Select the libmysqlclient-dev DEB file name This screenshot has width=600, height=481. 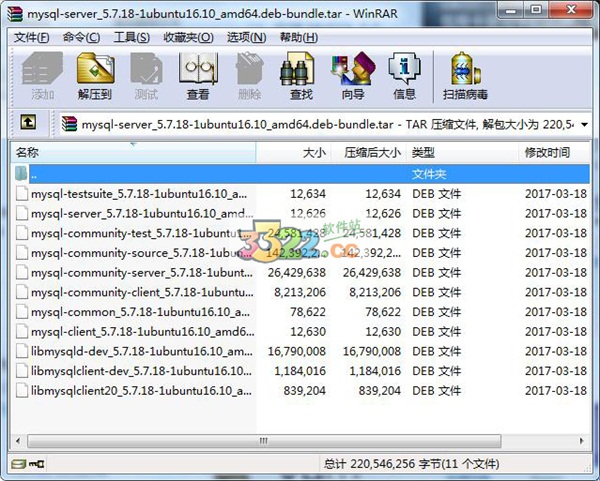coord(141,371)
